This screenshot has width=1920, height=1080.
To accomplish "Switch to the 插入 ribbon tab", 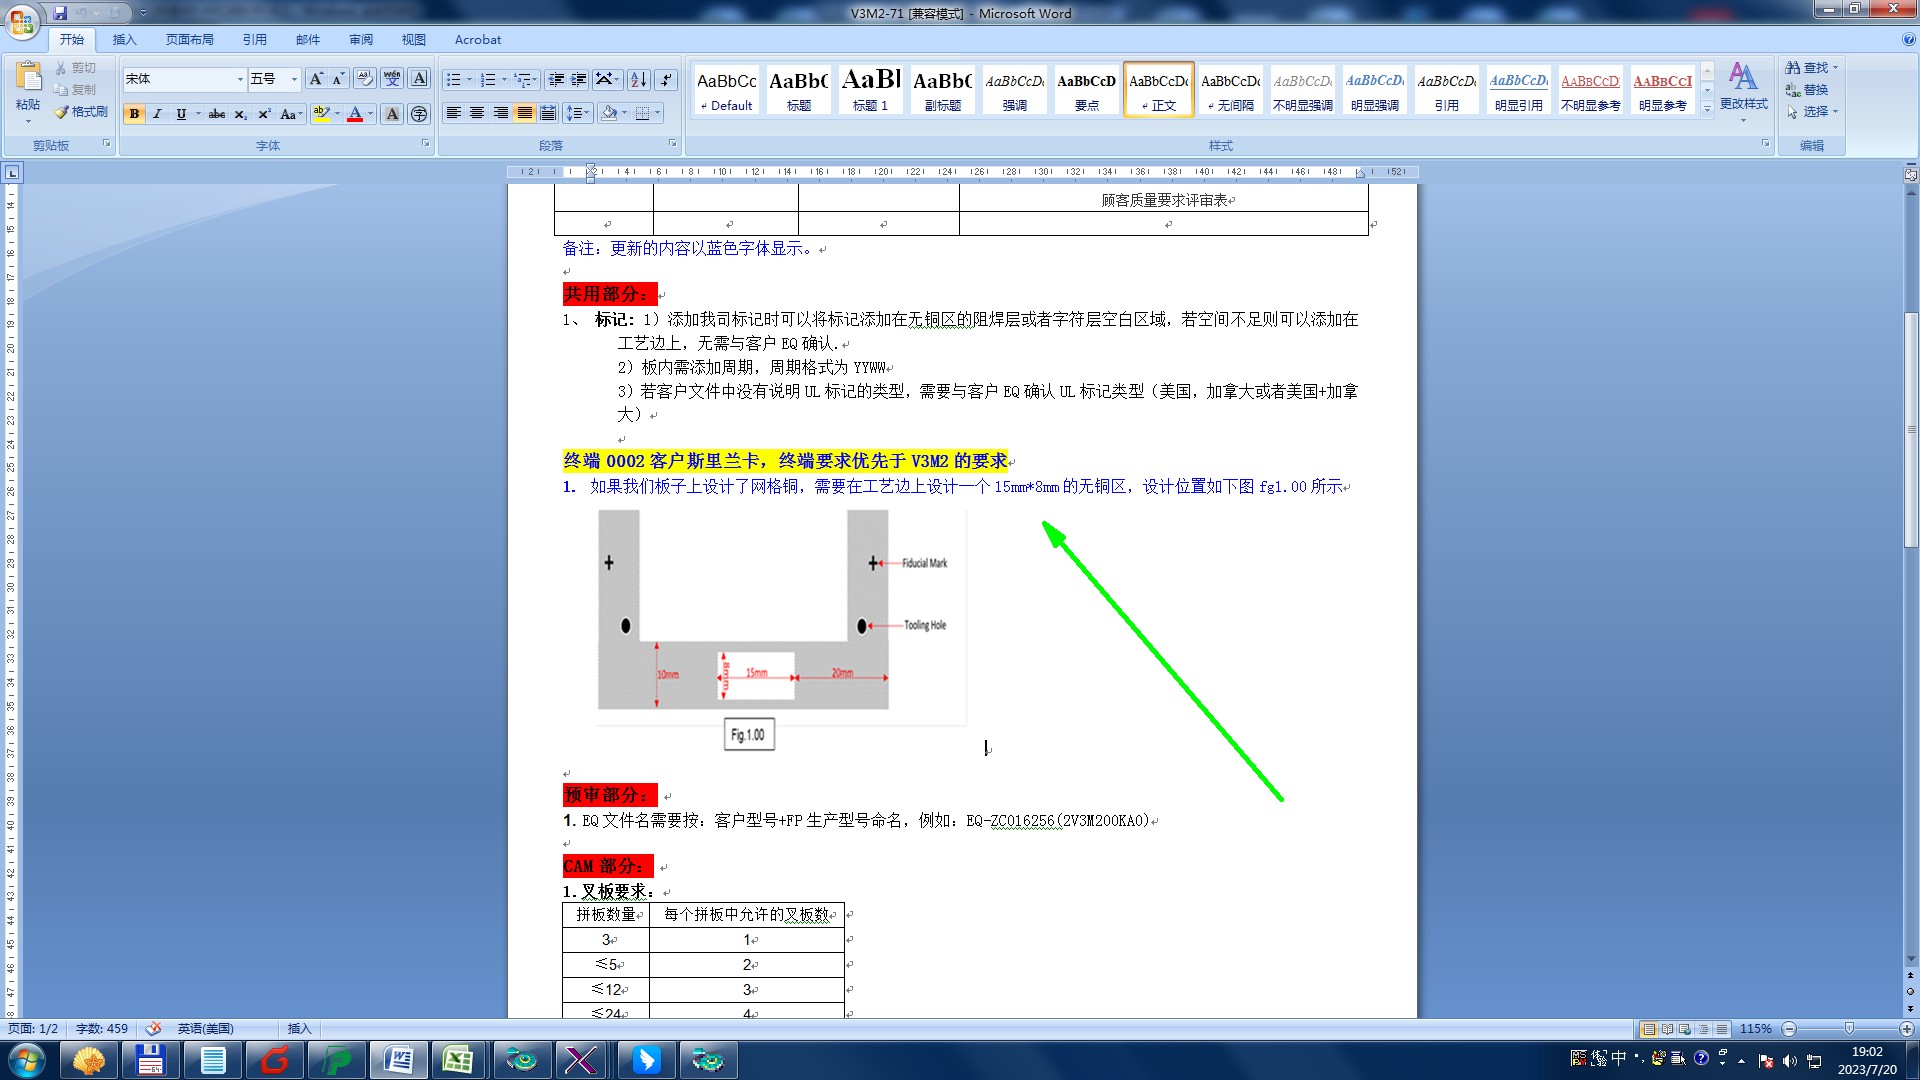I will [124, 40].
